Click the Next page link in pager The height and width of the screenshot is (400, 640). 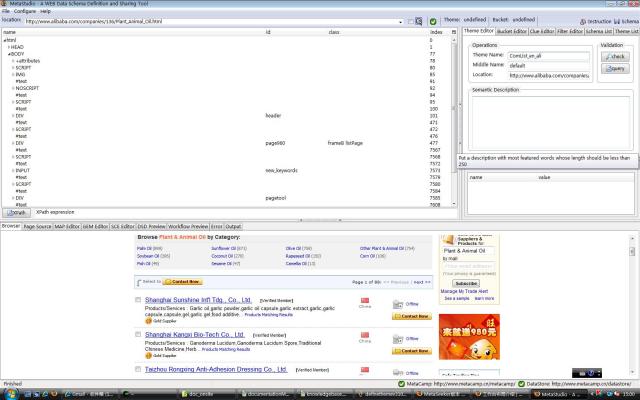422,282
